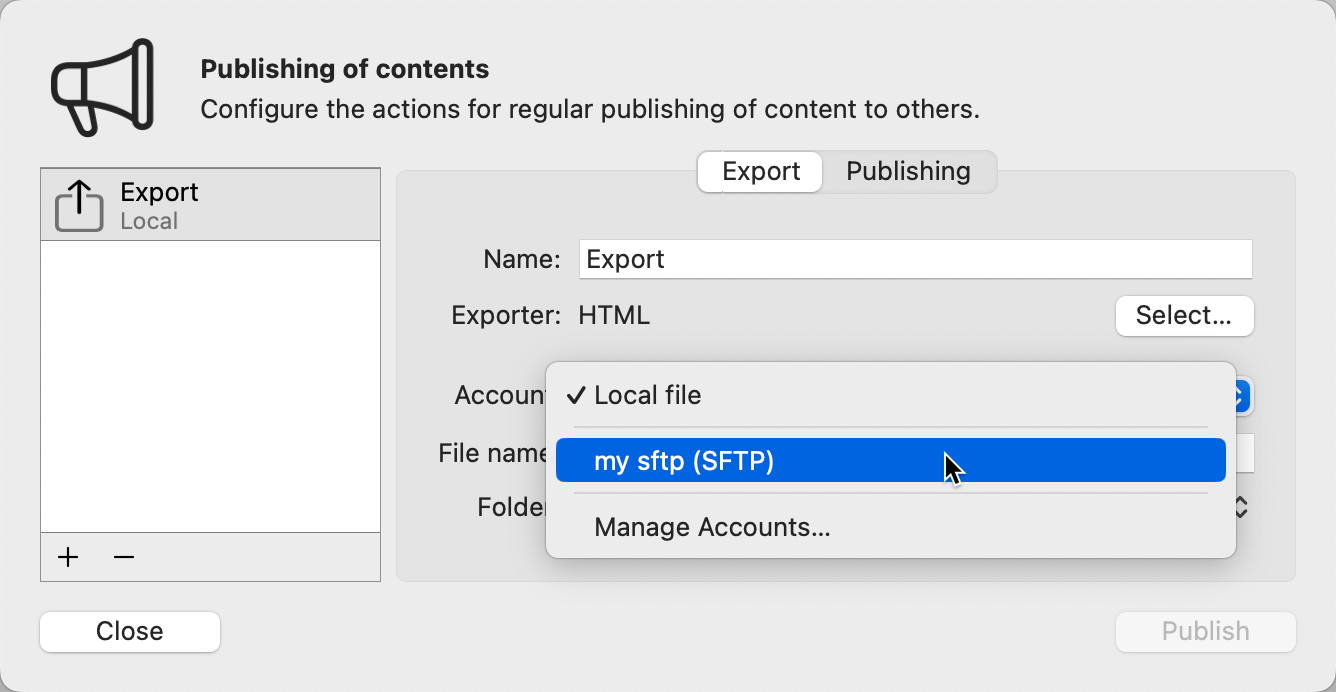Click the minus icon to remove the export action
This screenshot has width=1336, height=692.
[x=124, y=557]
